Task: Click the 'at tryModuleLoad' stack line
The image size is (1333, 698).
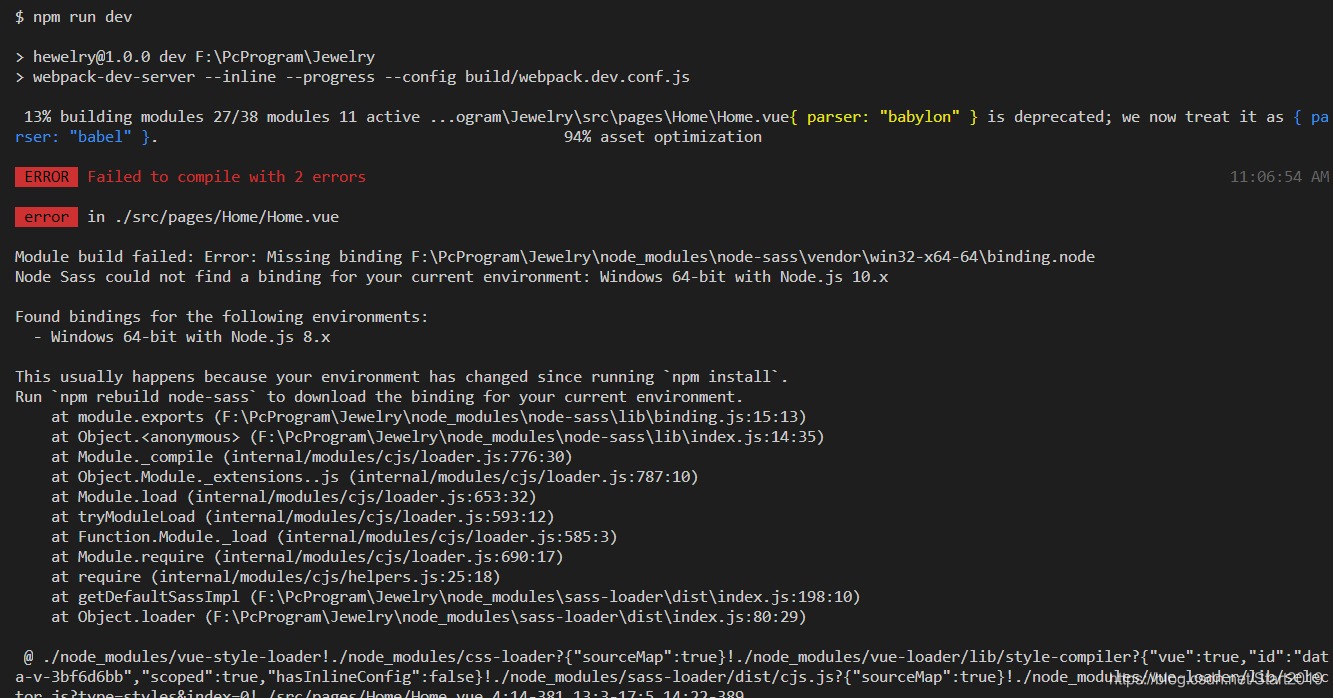Action: tap(303, 517)
